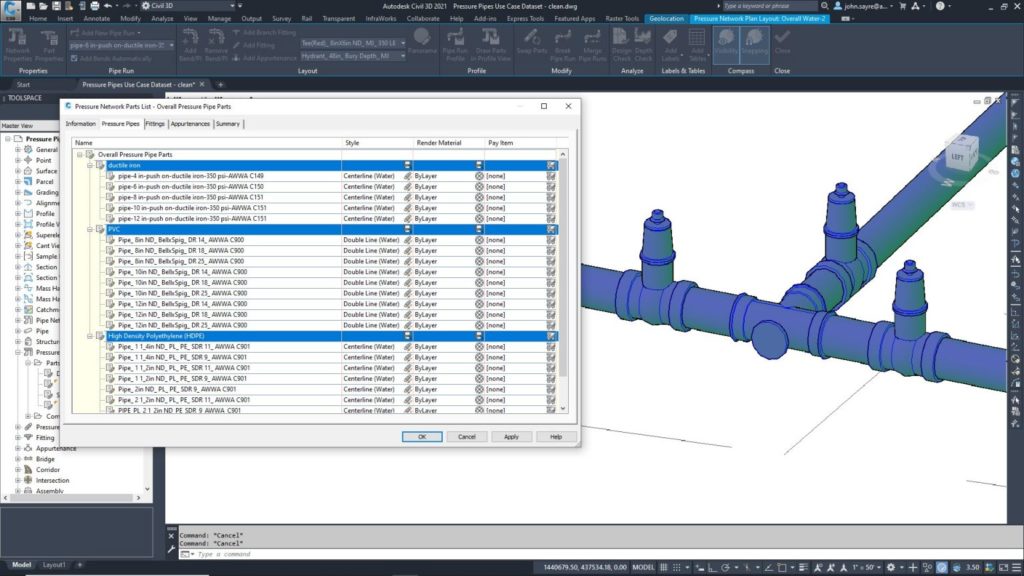The height and width of the screenshot is (576, 1024).
Task: Collapse the ductile iron tree group
Action: (89, 165)
